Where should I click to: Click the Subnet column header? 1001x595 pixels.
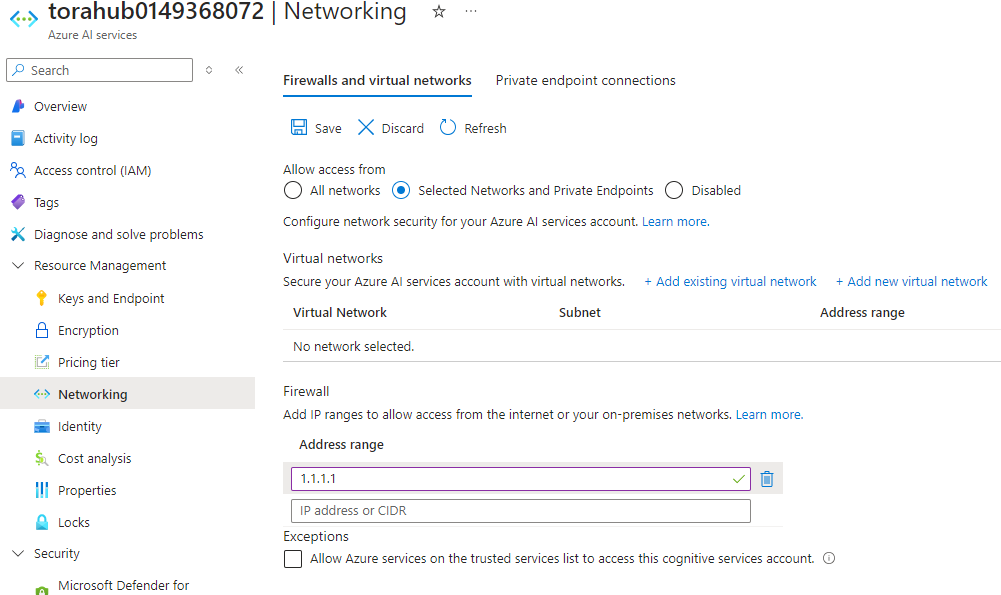[x=580, y=312]
